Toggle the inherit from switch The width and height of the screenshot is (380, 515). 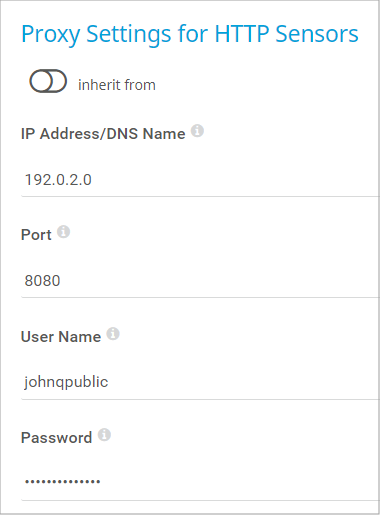point(48,81)
